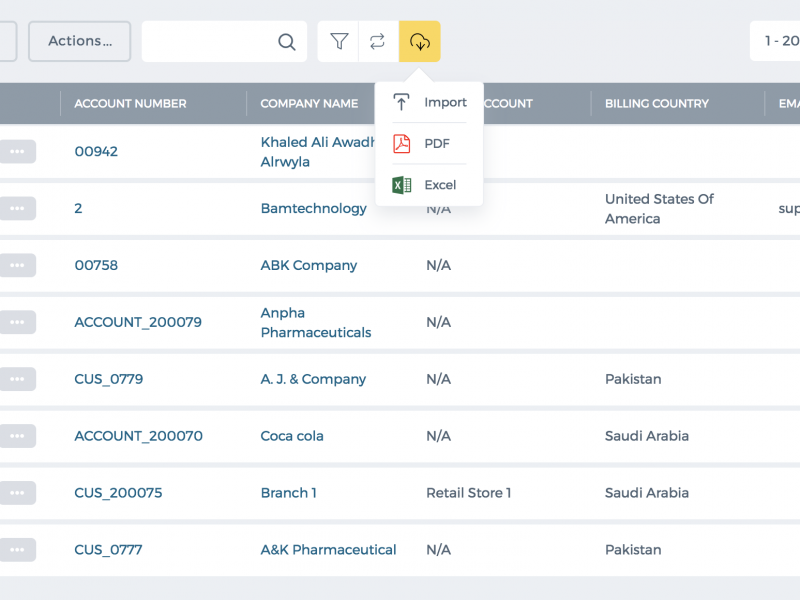This screenshot has width=800, height=600.
Task: Click the magnifier search icon
Action: (287, 42)
